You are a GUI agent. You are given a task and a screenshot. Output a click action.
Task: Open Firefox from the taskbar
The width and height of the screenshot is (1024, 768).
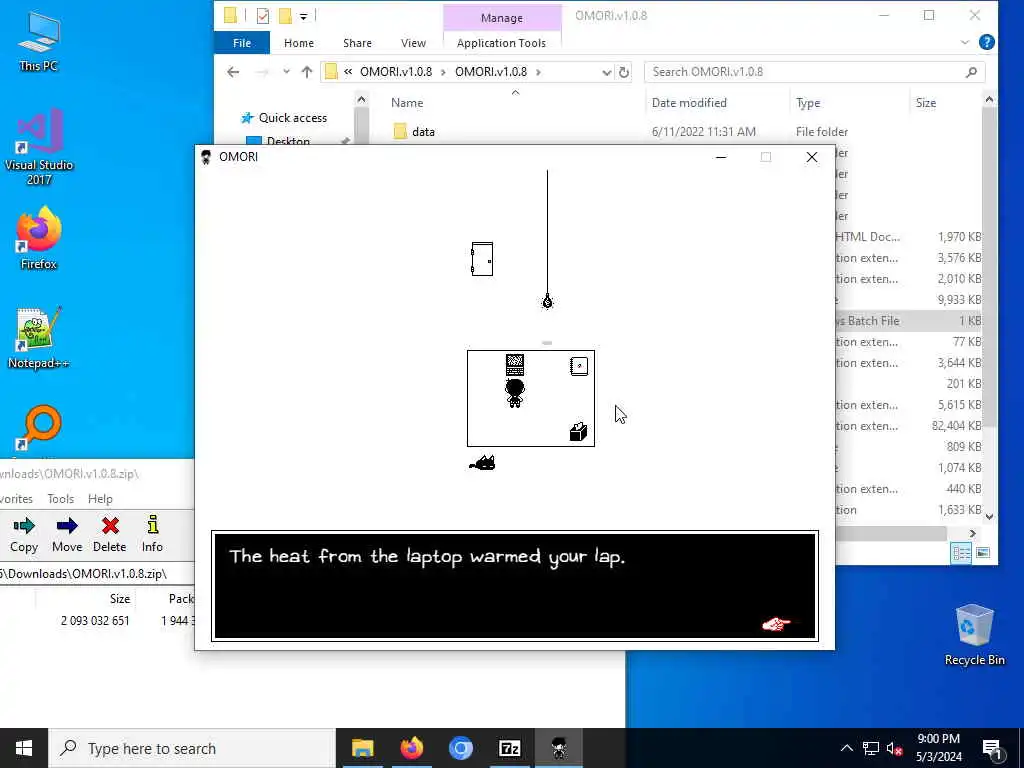(x=411, y=748)
